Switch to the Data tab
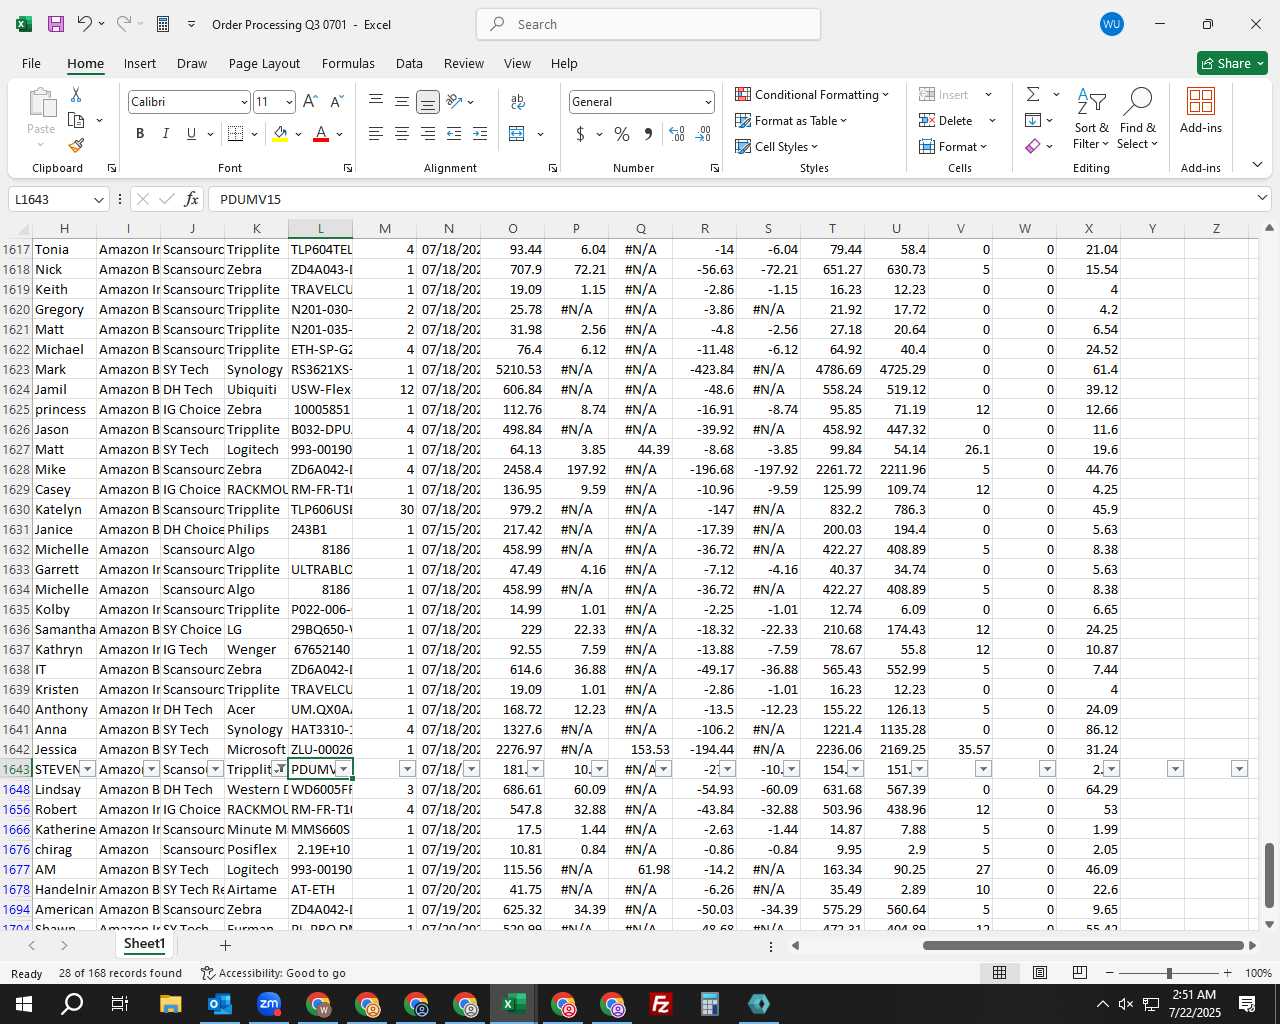Screen dimensions: 1280x1024 point(409,63)
